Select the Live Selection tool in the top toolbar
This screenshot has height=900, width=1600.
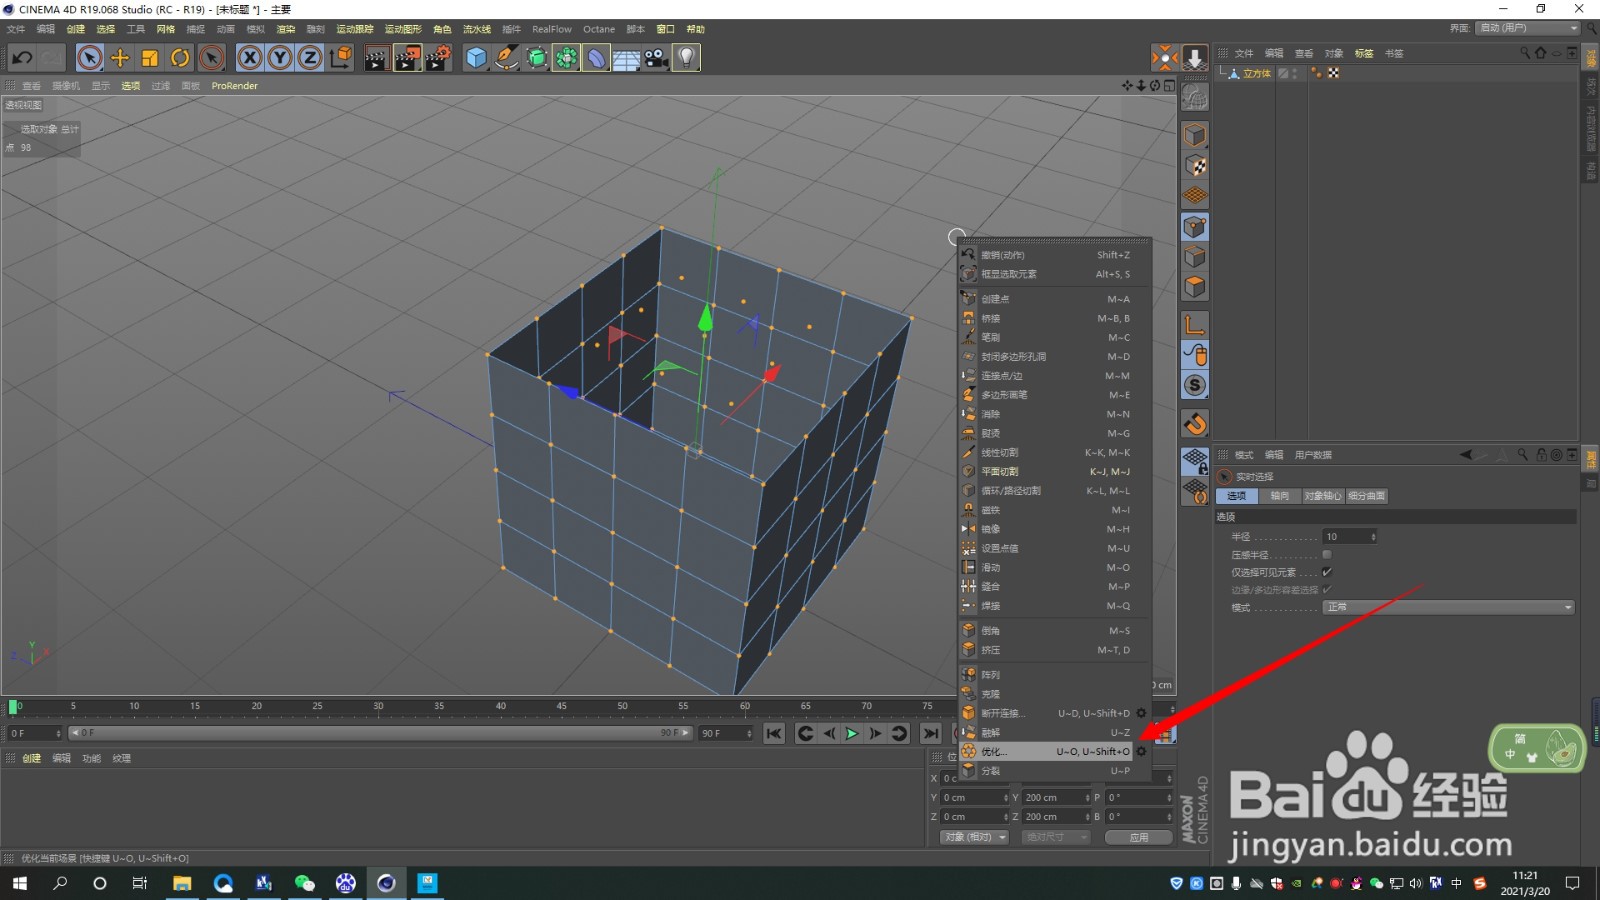(x=90, y=58)
